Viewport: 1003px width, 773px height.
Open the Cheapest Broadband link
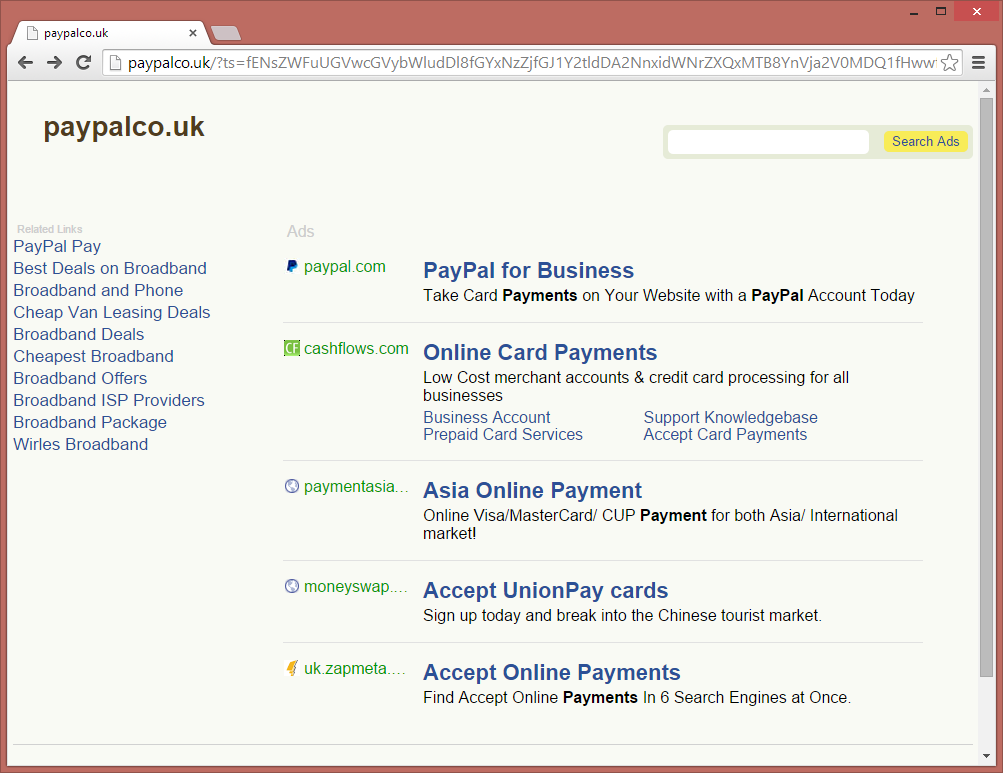pyautogui.click(x=93, y=356)
